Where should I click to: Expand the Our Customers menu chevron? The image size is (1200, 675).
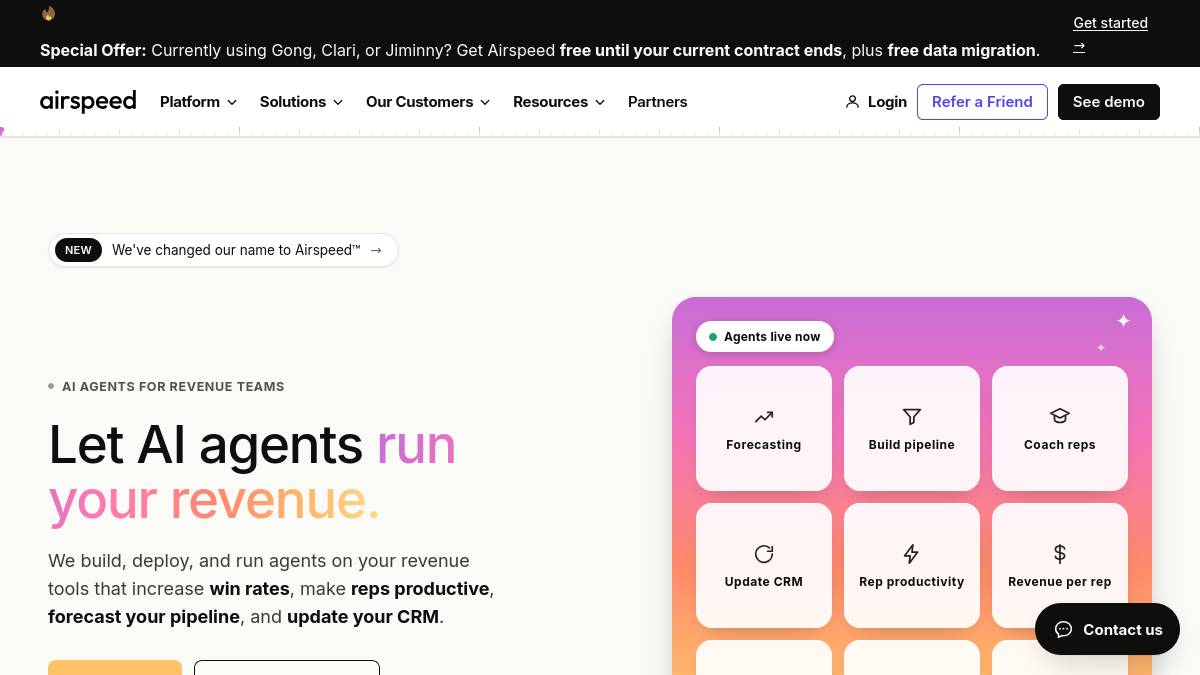tap(485, 102)
